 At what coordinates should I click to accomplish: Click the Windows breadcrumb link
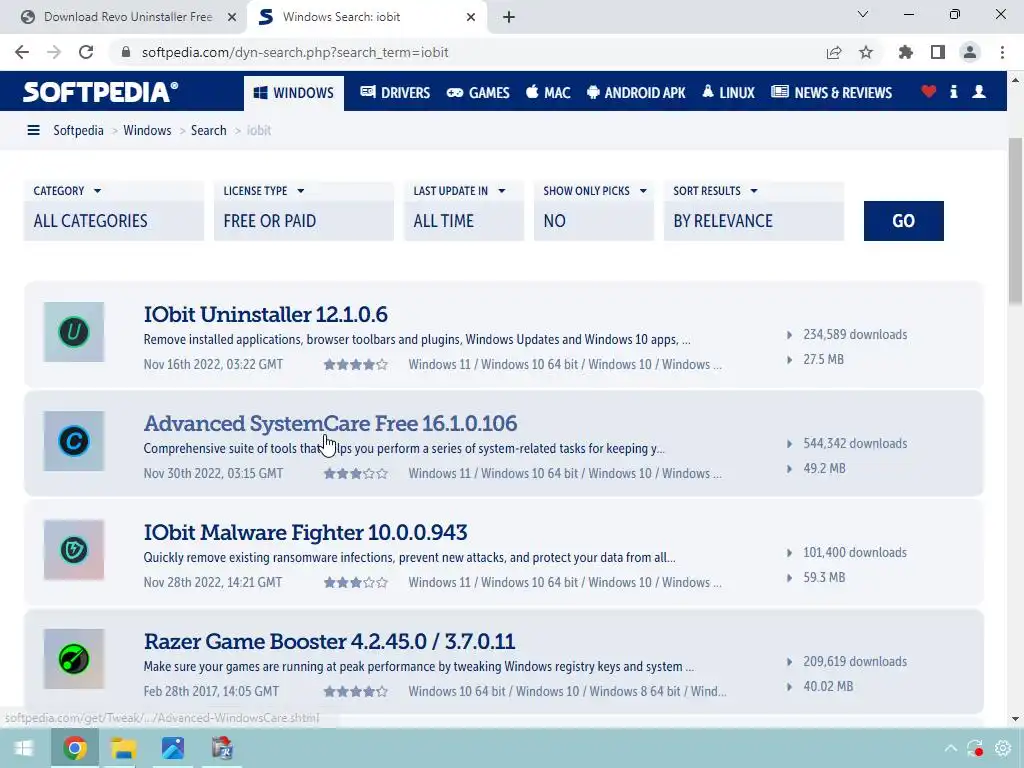click(147, 130)
